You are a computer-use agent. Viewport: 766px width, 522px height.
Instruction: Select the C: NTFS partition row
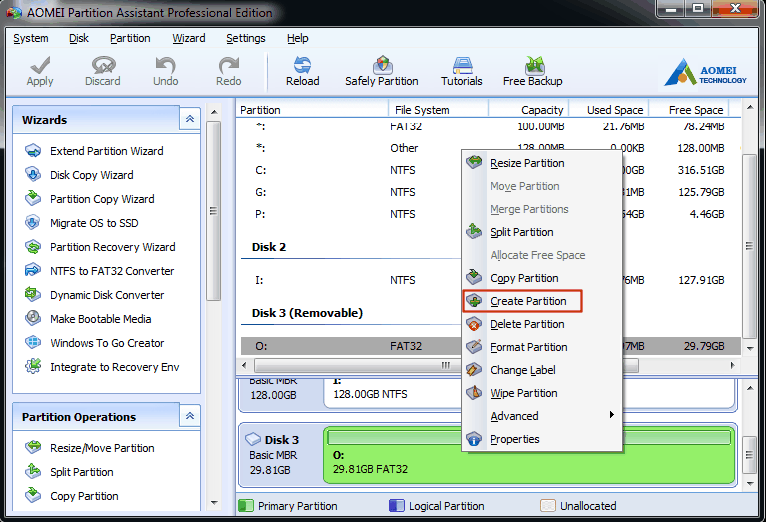[x=490, y=170]
